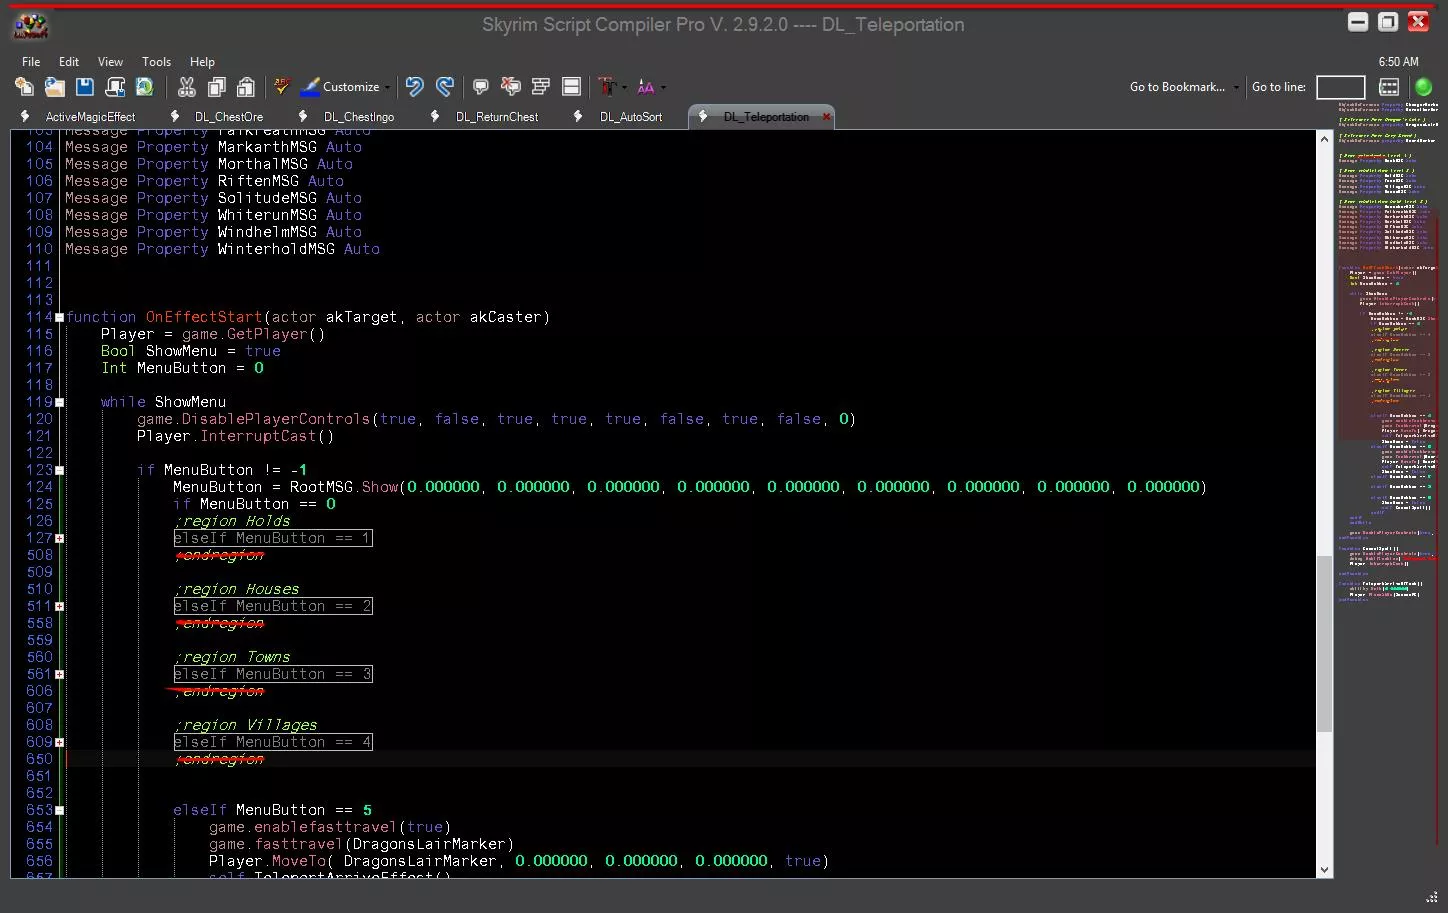Open the Edit menu
The width and height of the screenshot is (1448, 913).
pos(69,62)
